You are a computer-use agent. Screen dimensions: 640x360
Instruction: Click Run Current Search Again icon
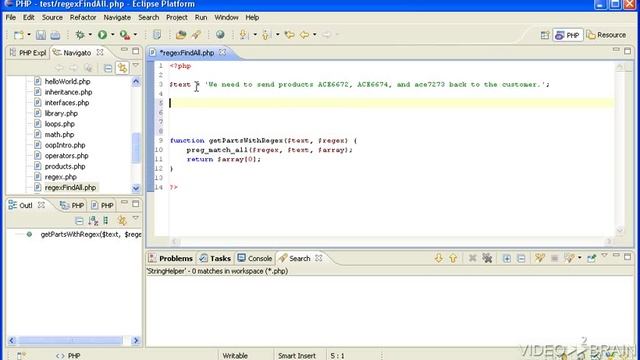pos(540,258)
